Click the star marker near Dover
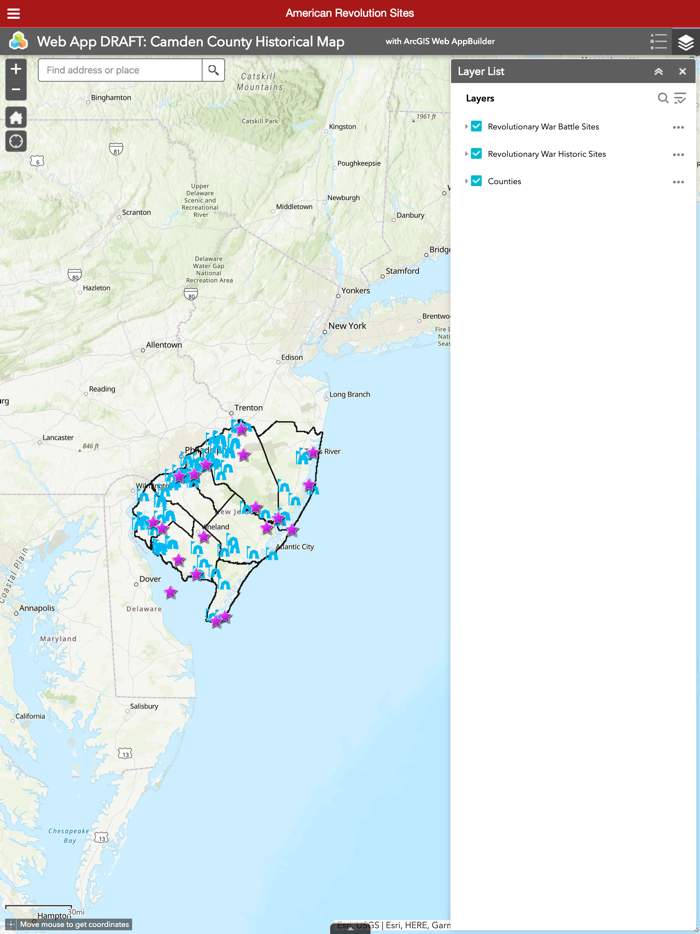Screen dimensions: 700x934 point(170,591)
